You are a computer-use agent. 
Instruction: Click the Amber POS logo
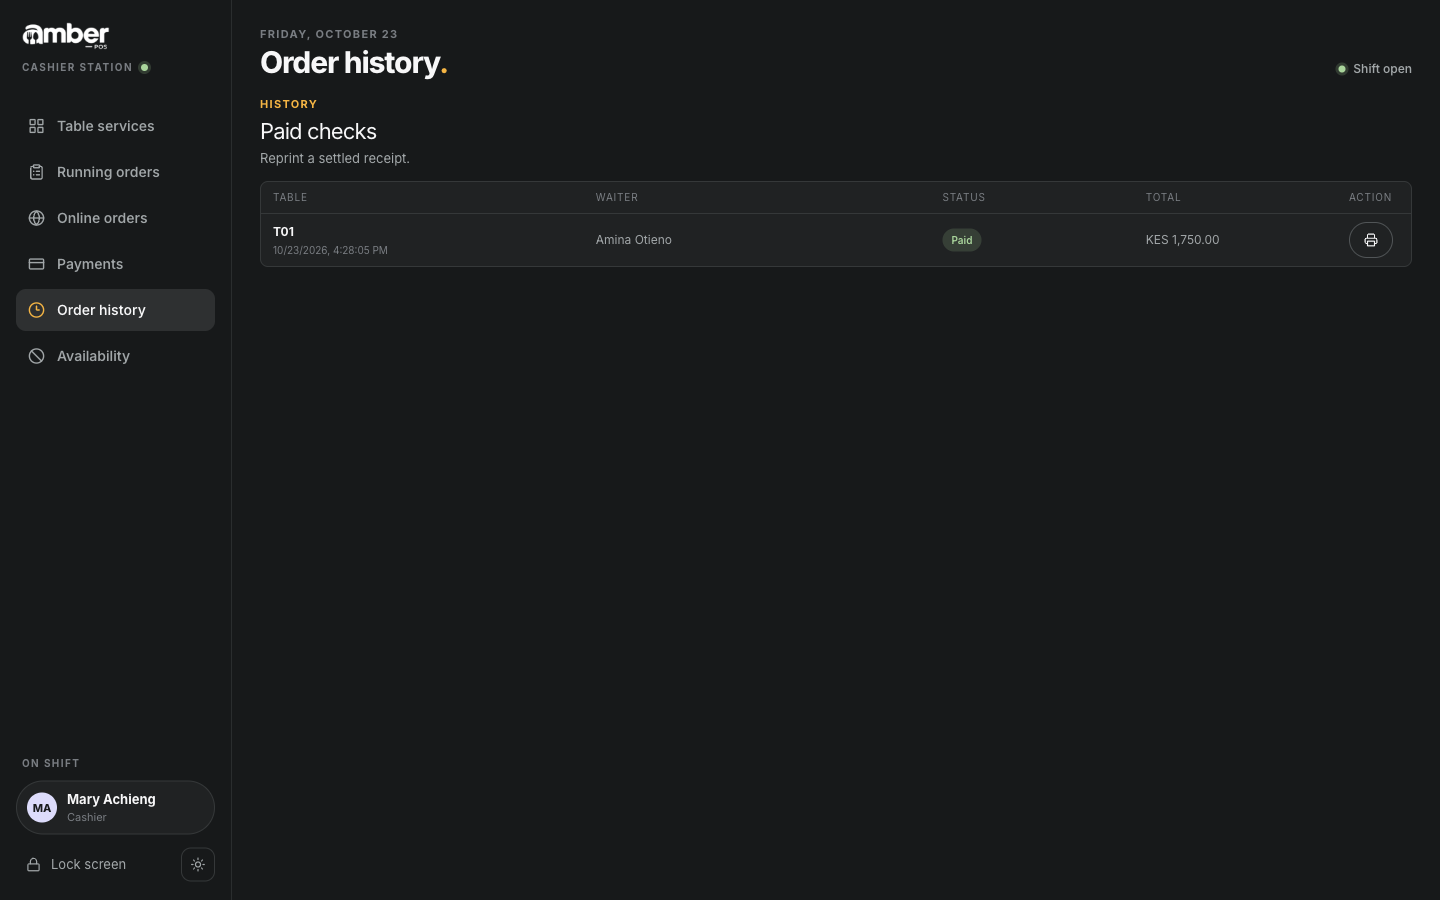click(x=65, y=36)
